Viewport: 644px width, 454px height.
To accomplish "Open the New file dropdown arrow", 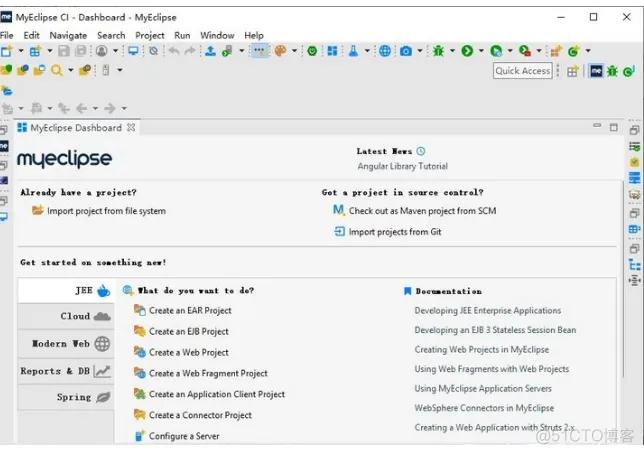I will (21, 51).
